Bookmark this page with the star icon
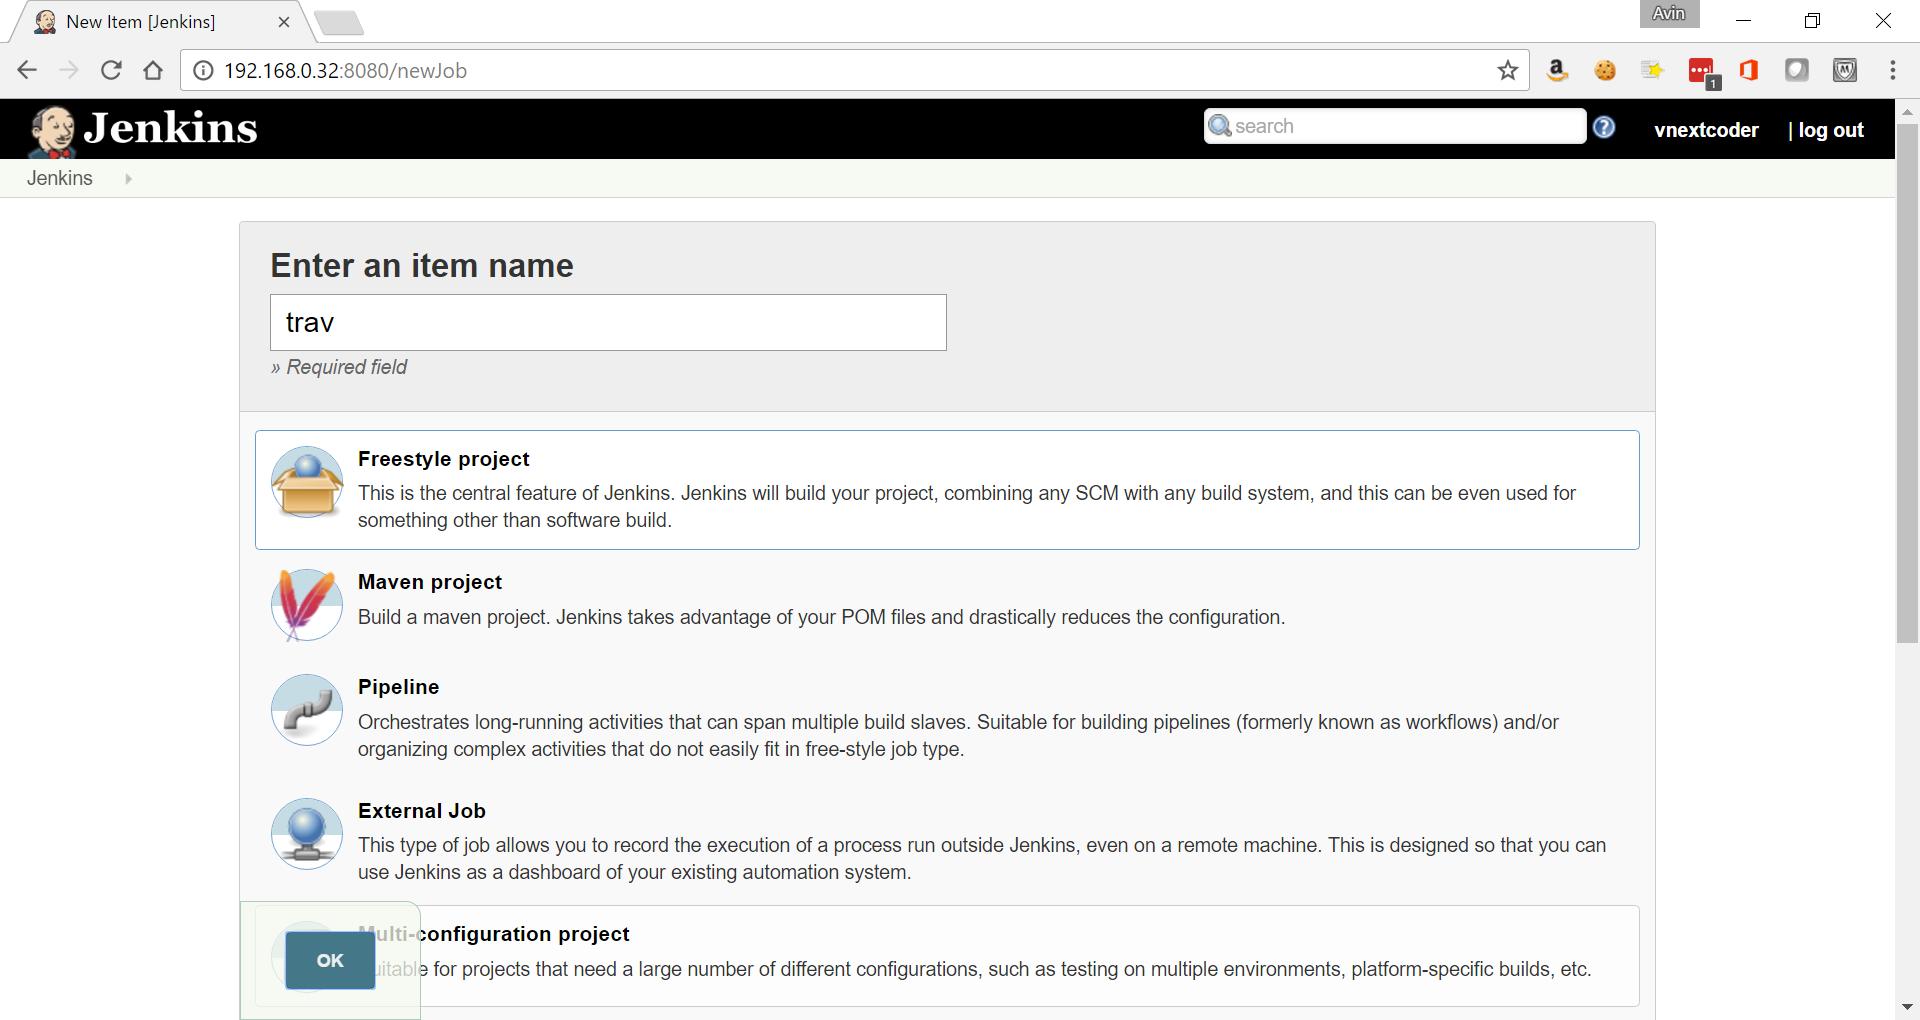1920x1020 pixels. (x=1507, y=70)
